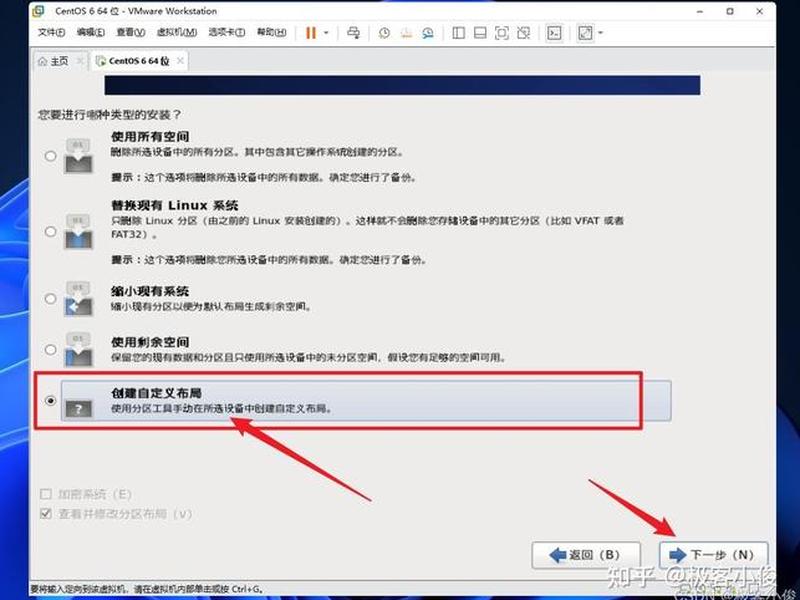
Task: Select the 替换现有 Linux 系统 radio button
Action: (50, 232)
